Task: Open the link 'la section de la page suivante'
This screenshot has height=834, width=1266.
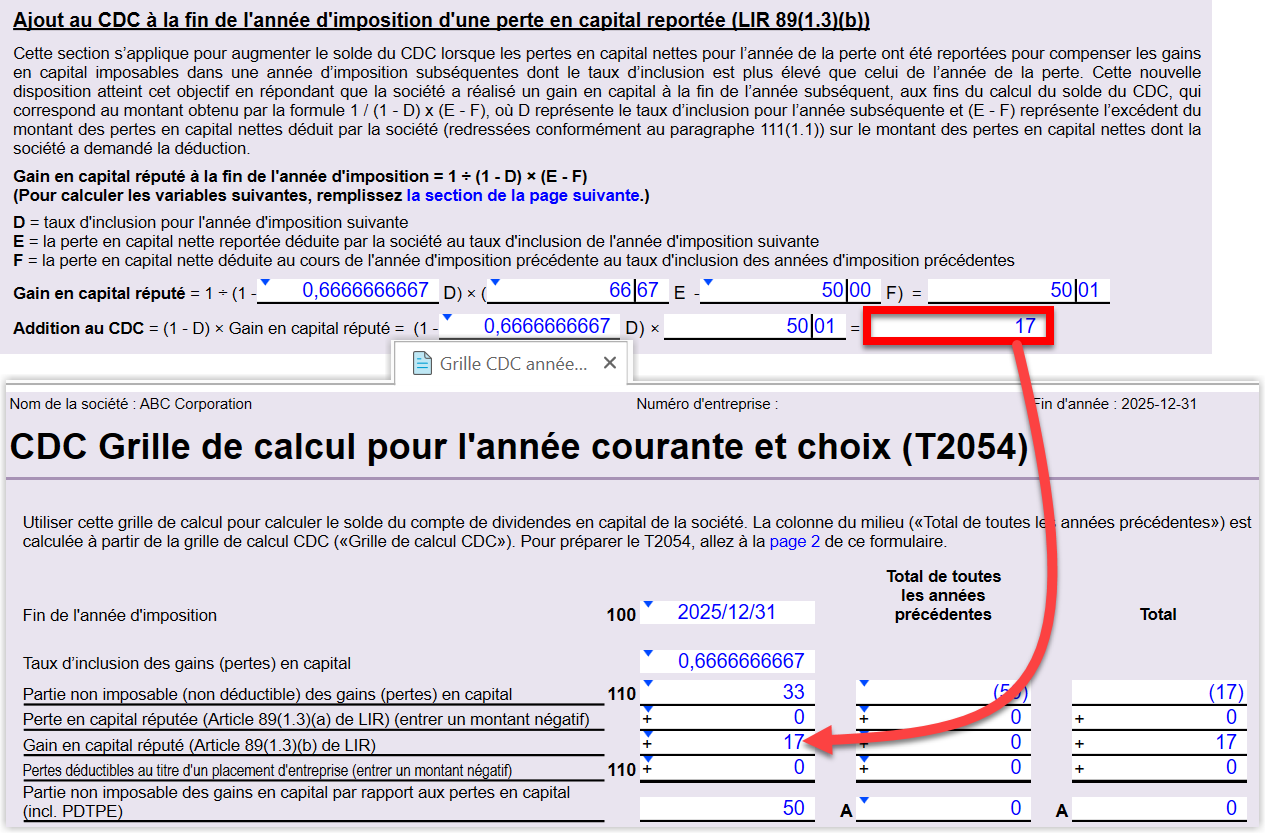Action: pos(523,196)
